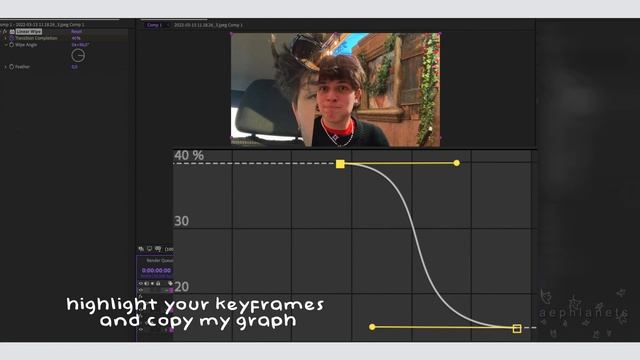The height and width of the screenshot is (360, 640).
Task: Expand the Feather property
Action: click(x=6, y=67)
